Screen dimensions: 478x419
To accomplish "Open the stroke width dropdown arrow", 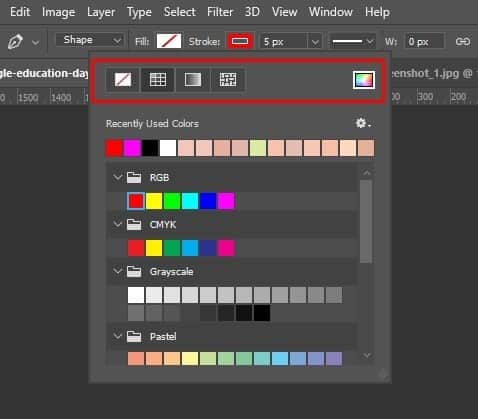I will [x=315, y=42].
